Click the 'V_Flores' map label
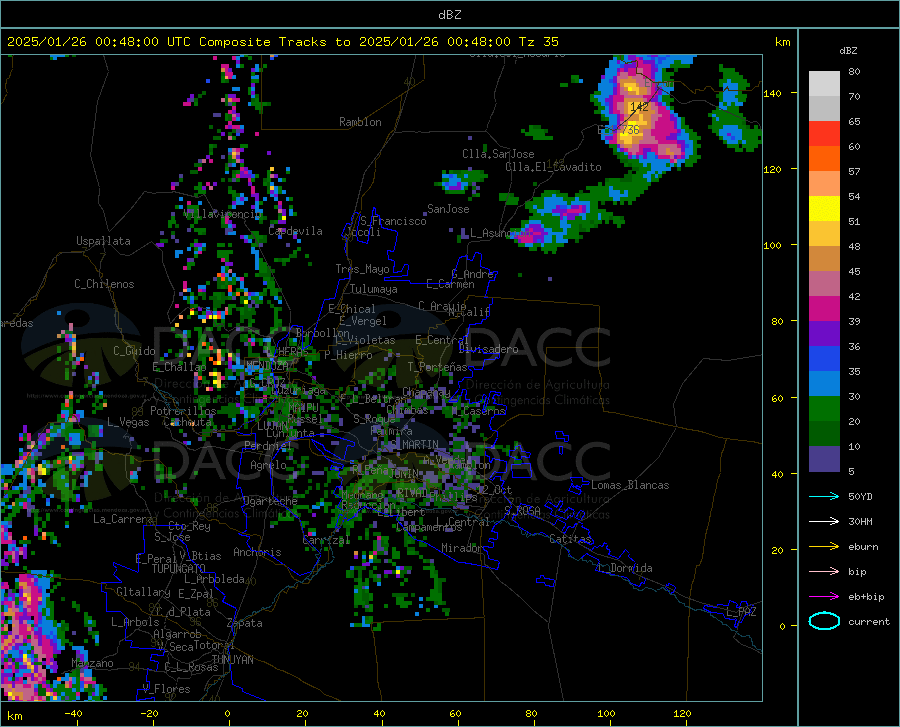900x727 pixels. point(166,689)
